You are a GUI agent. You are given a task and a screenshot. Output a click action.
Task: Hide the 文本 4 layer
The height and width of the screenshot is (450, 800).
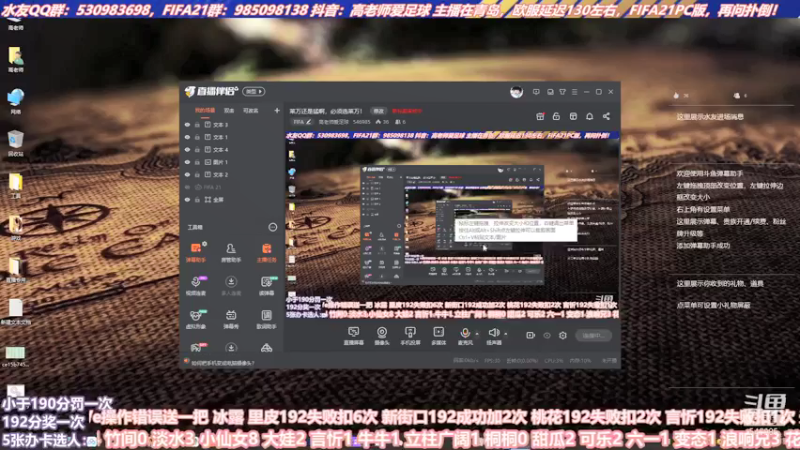coord(187,149)
